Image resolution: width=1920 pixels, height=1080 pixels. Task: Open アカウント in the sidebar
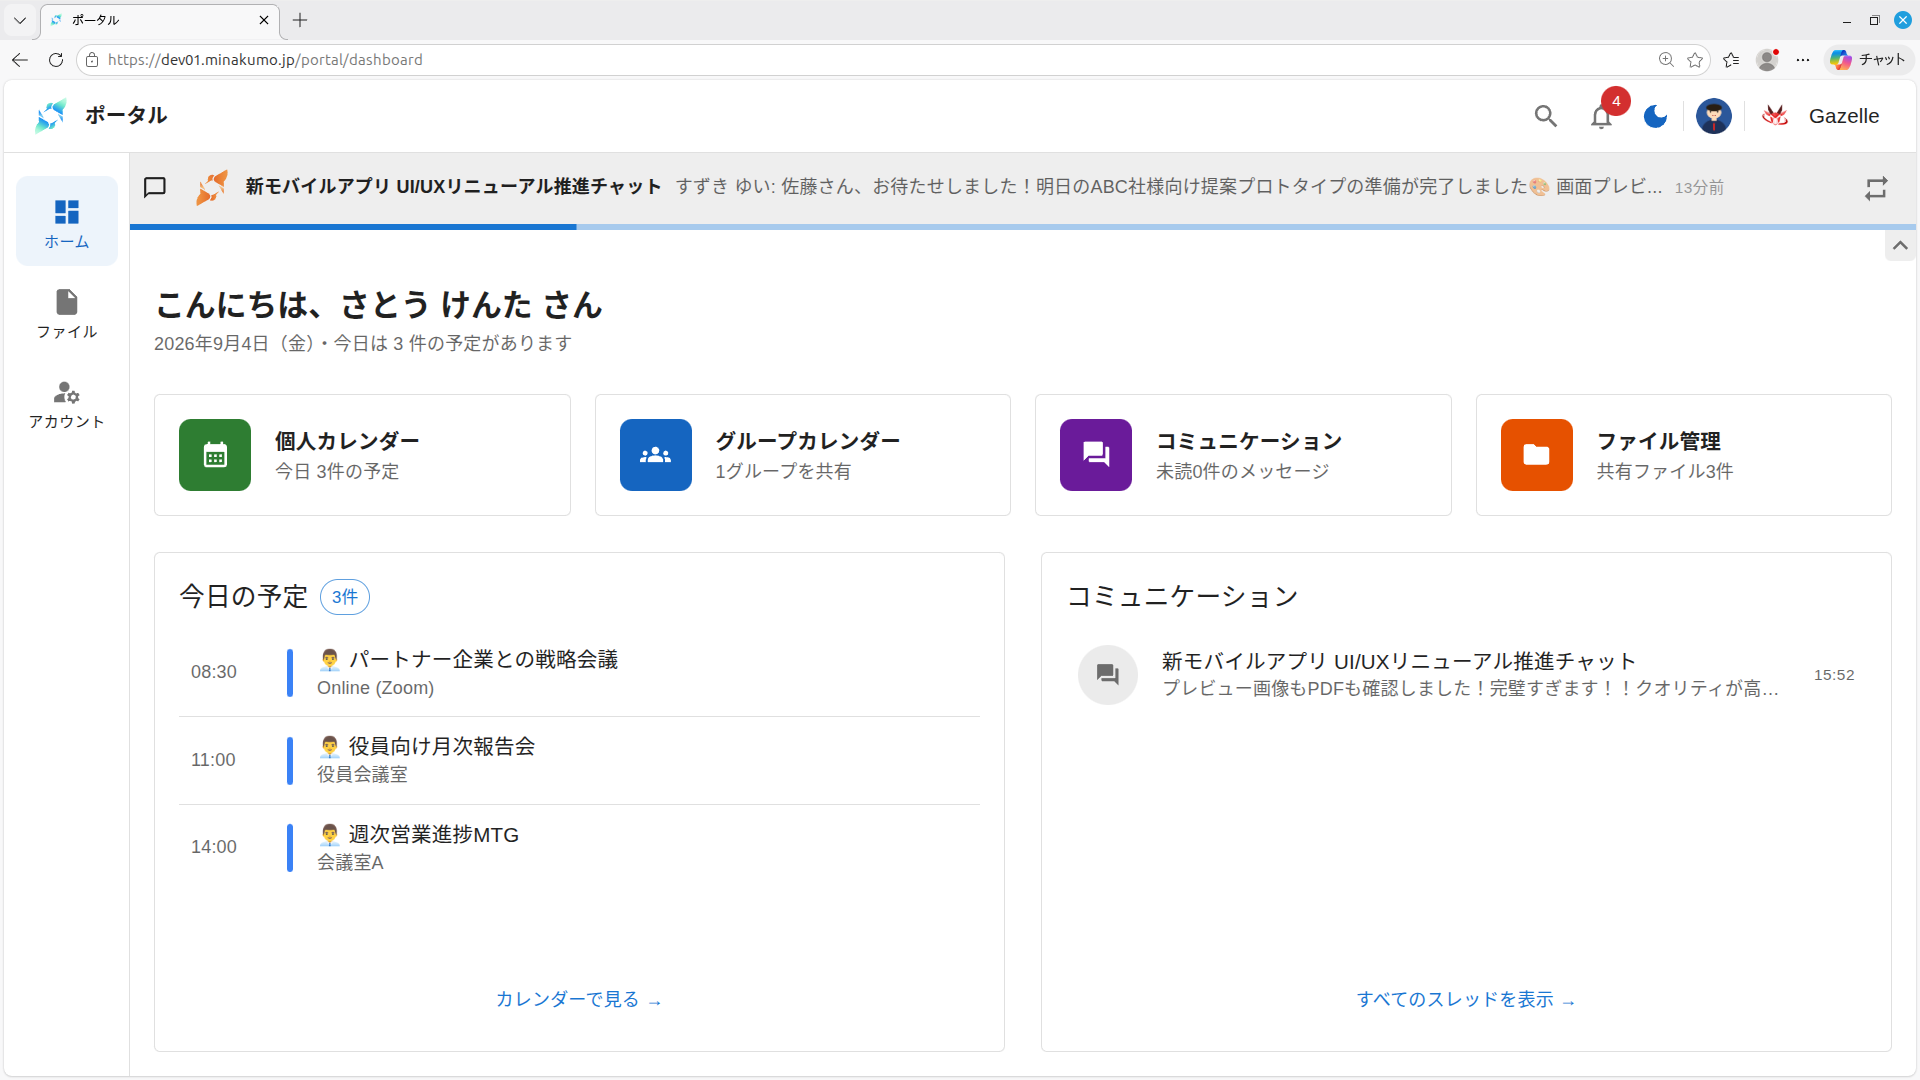67,404
